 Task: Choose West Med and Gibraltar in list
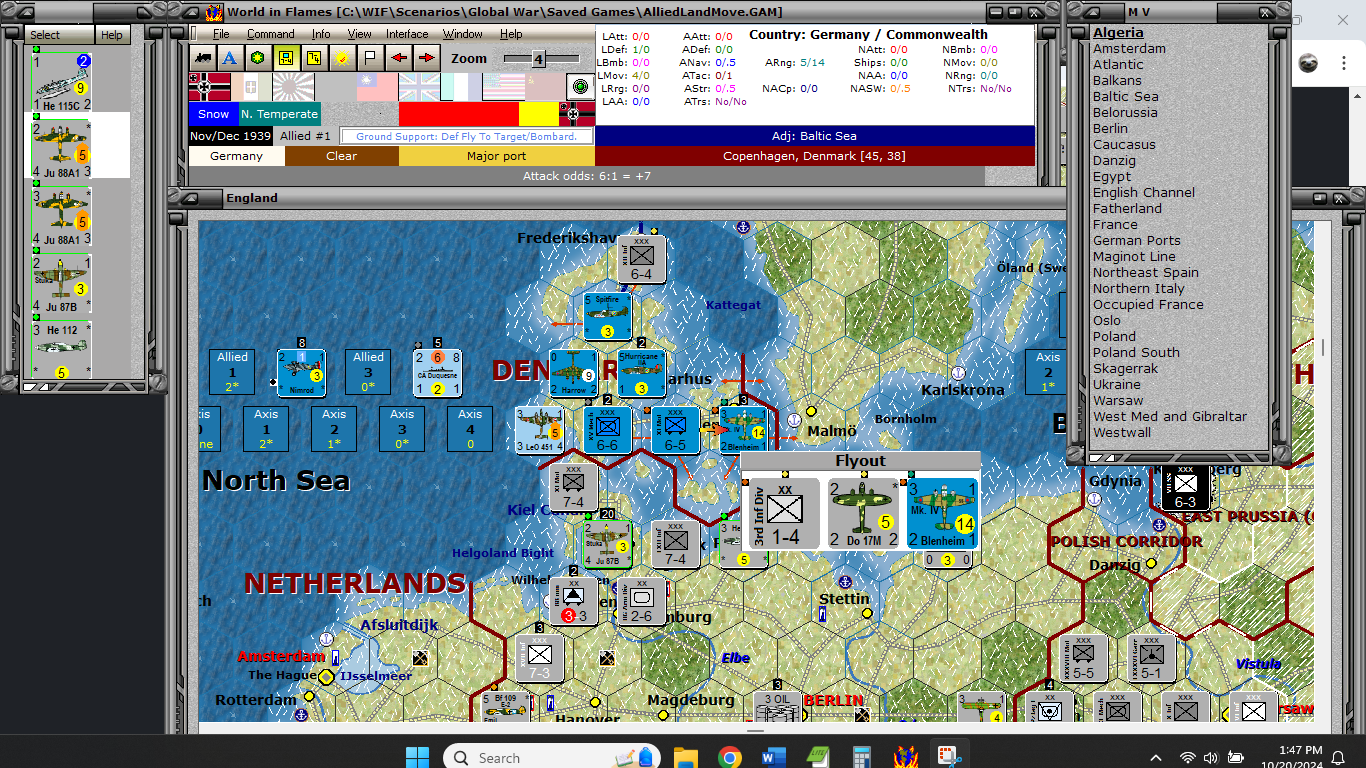[1170, 416]
